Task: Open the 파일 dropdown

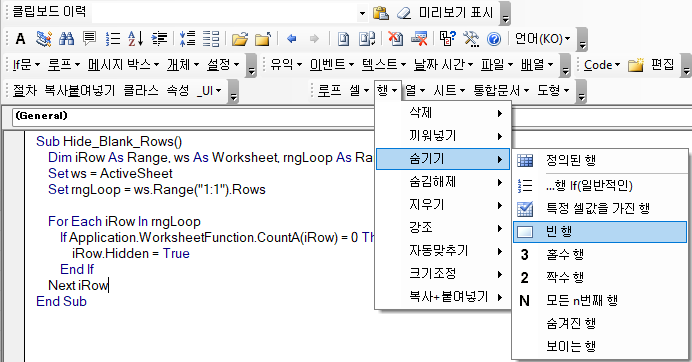Action: (497, 65)
